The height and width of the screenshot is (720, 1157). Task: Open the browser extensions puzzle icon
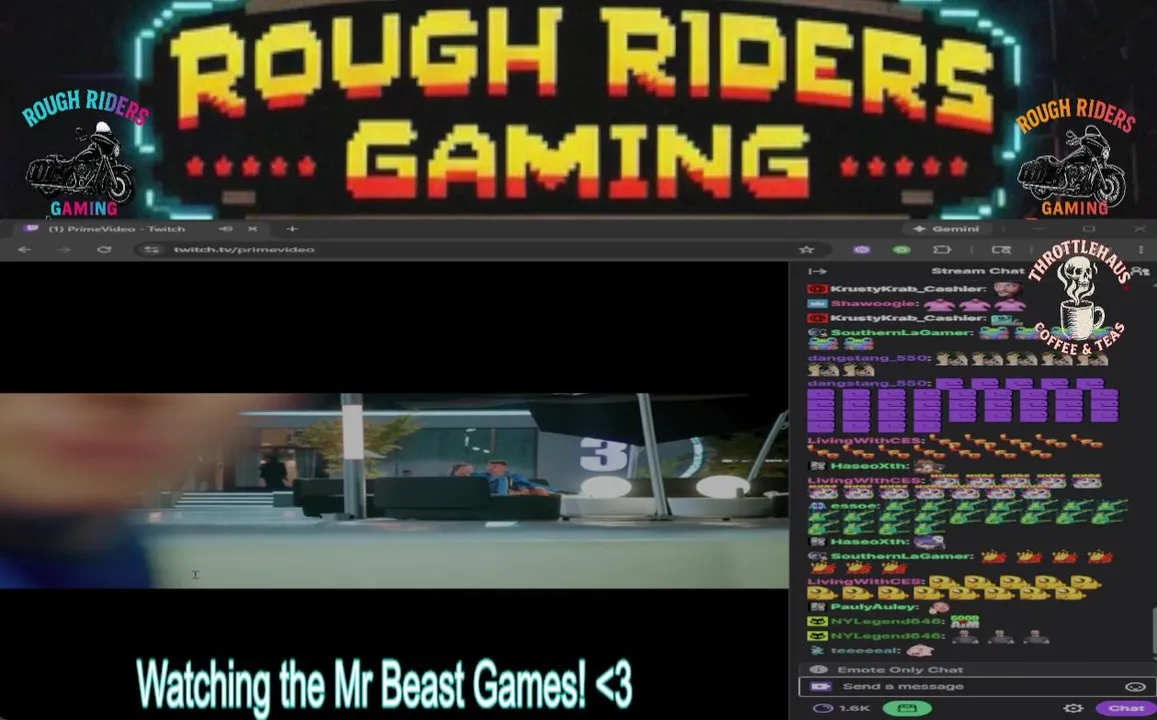tap(942, 249)
